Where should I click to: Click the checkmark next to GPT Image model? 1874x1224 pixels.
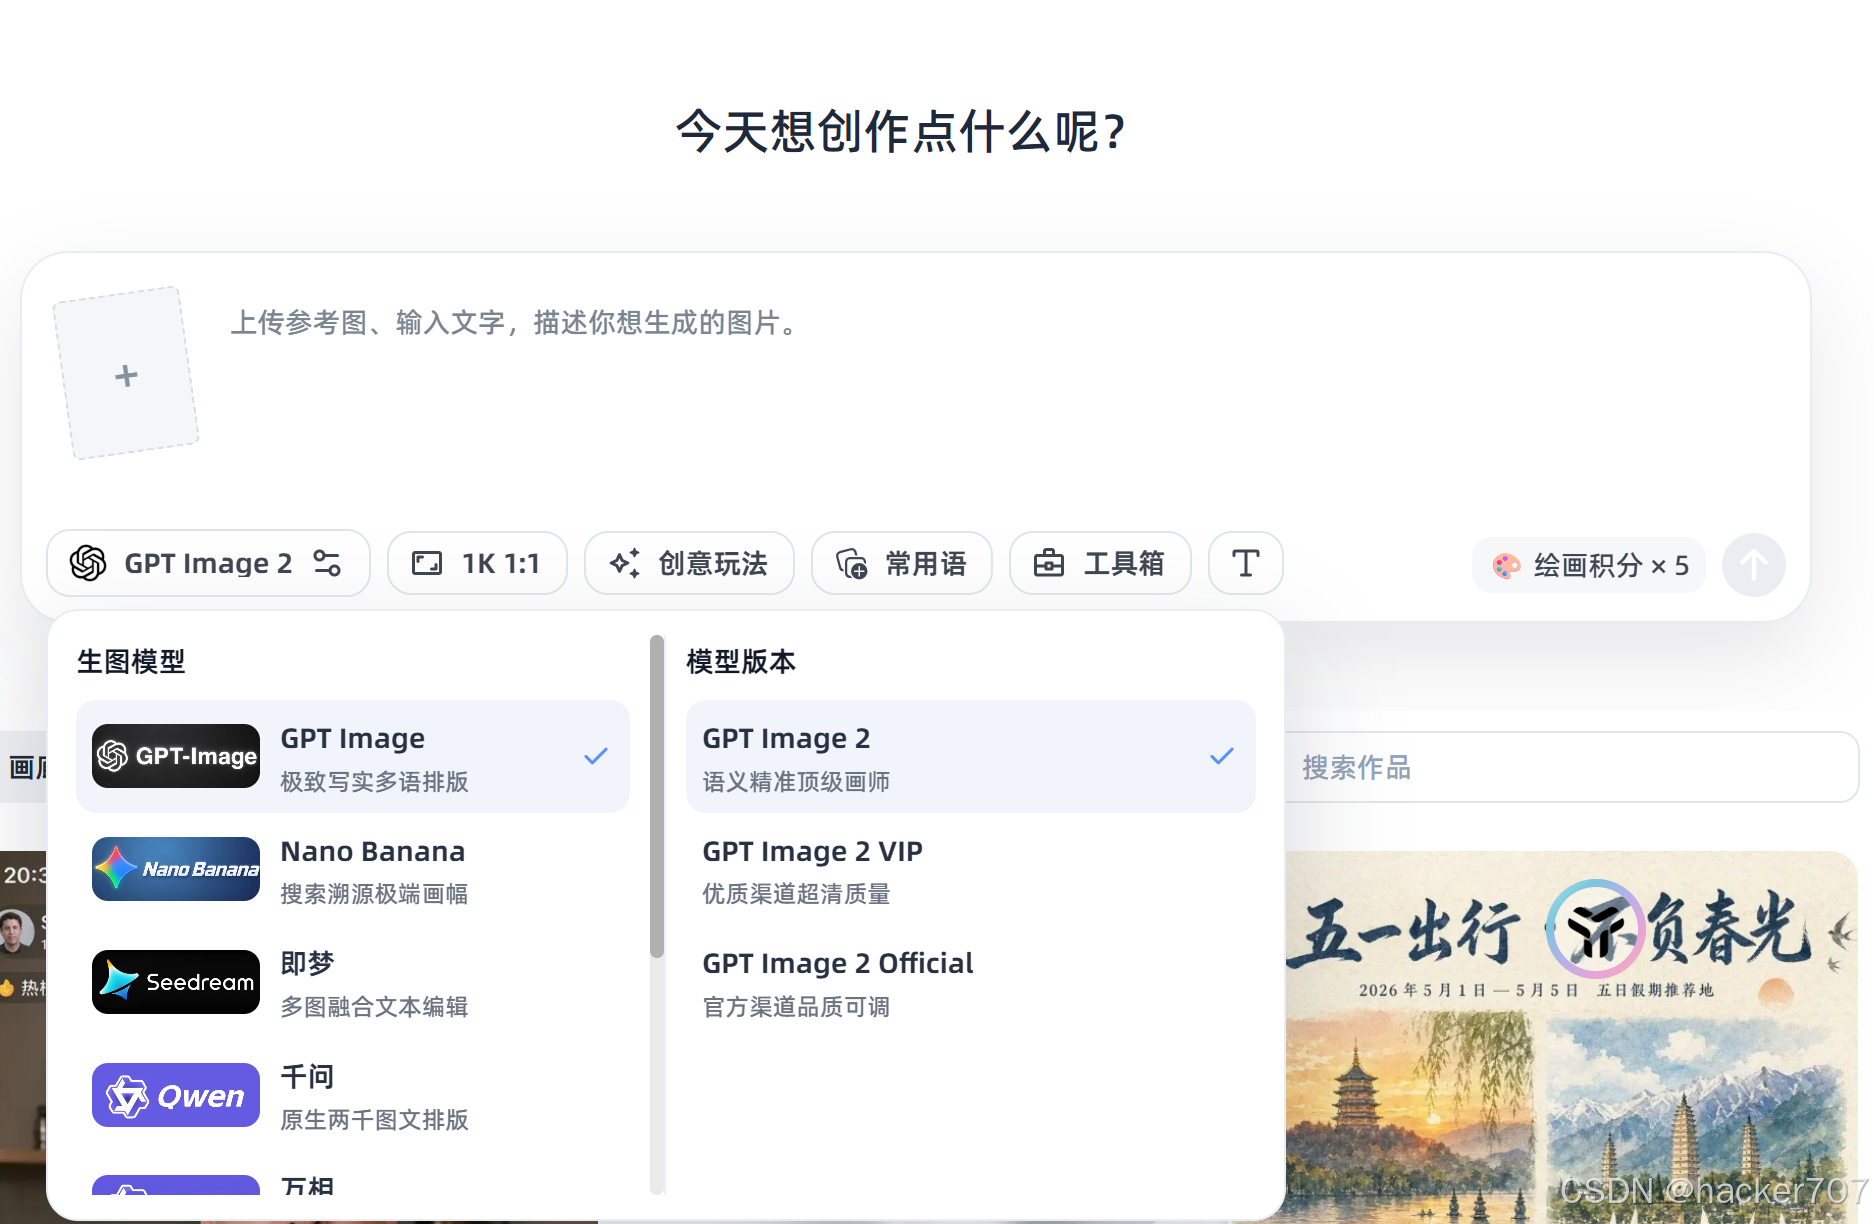tap(596, 756)
